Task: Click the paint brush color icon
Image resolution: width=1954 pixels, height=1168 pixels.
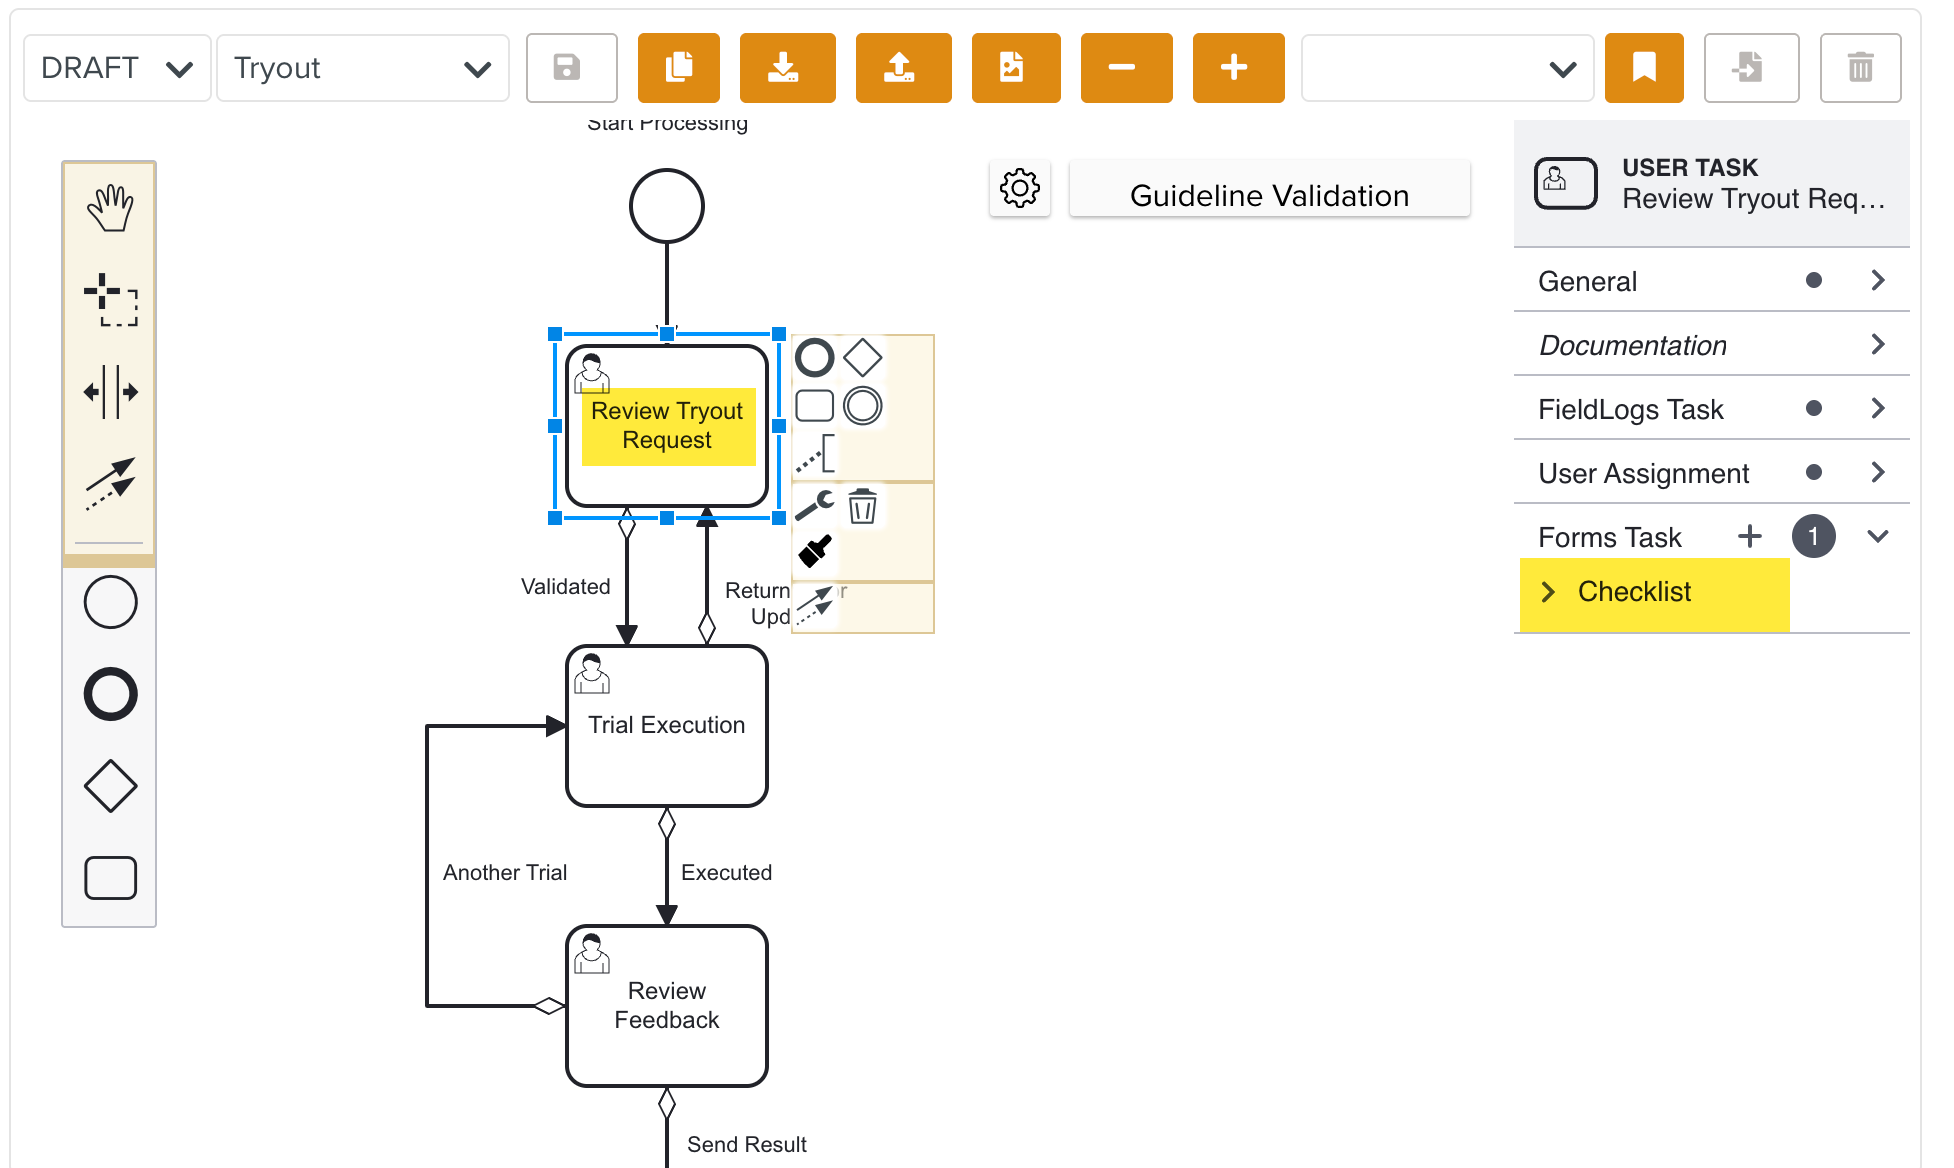Action: (815, 551)
